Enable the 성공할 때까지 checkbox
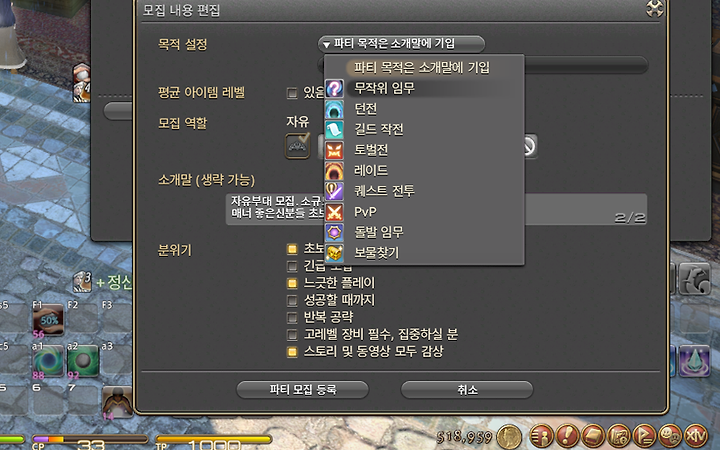The width and height of the screenshot is (720, 450). click(x=292, y=300)
